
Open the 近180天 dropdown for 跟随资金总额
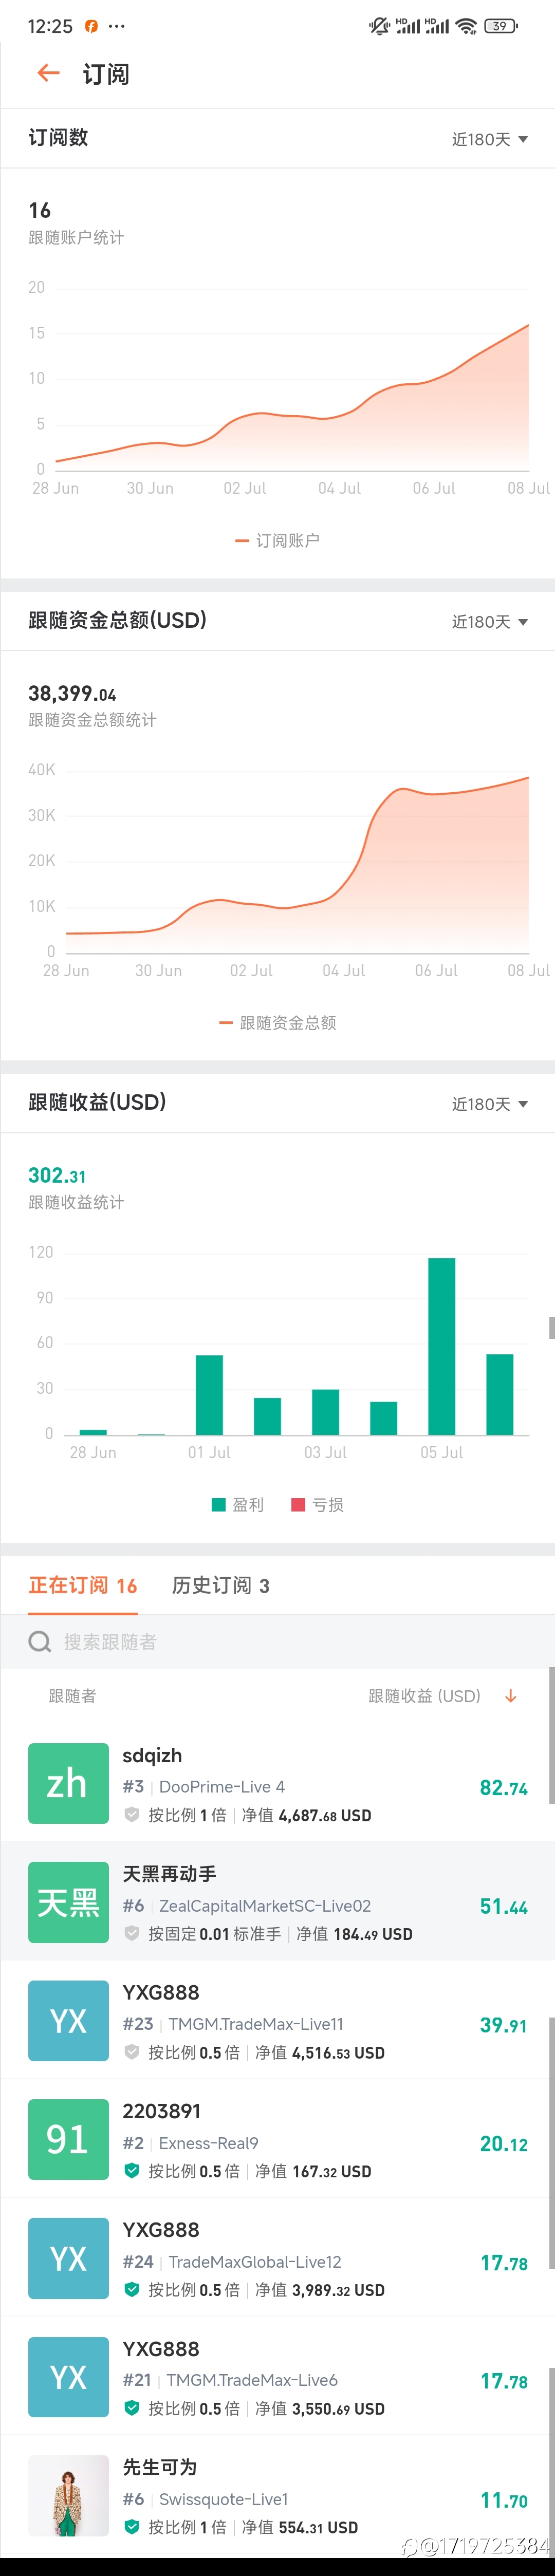tap(489, 621)
